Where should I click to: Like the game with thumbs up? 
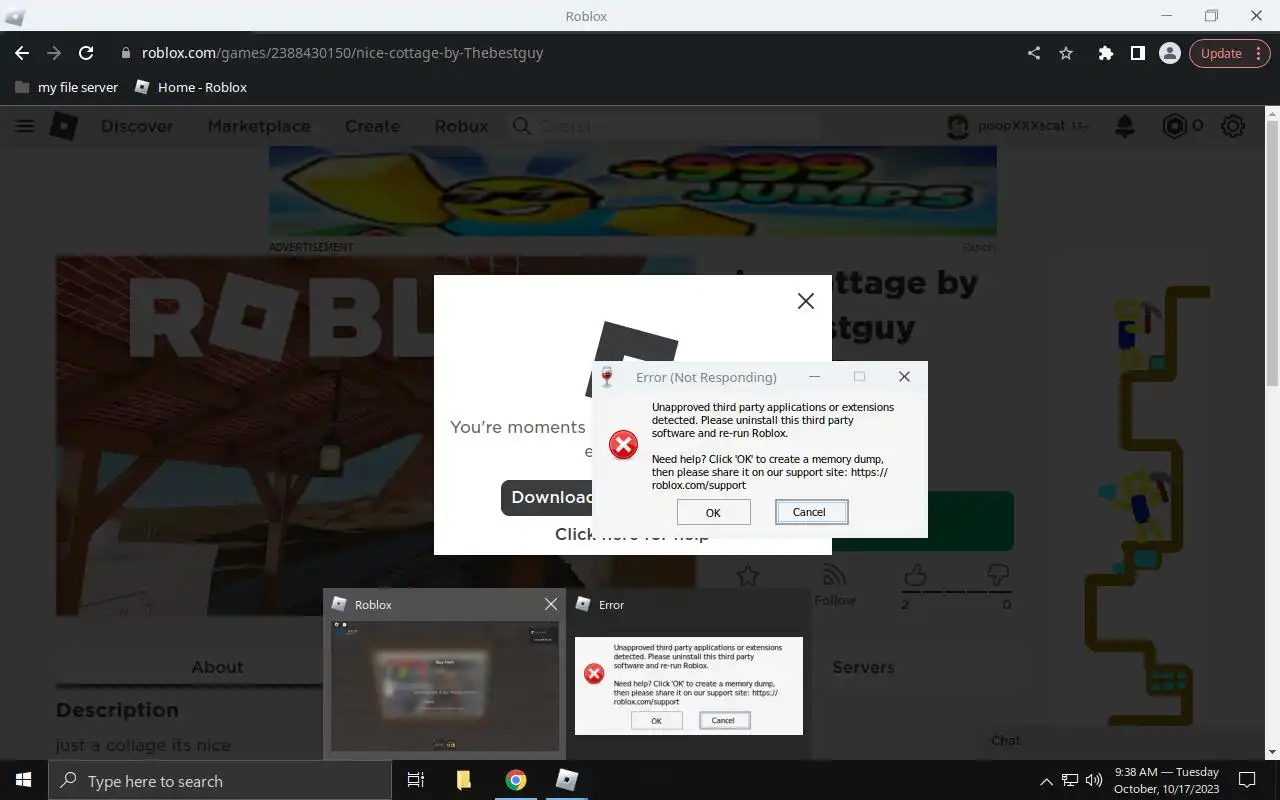click(914, 574)
